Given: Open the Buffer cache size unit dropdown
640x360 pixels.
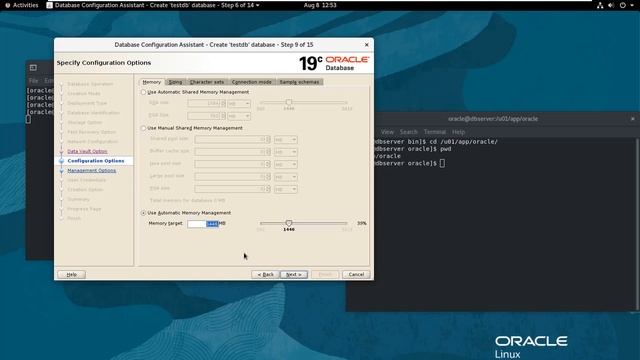Looking at the screenshot, I should pos(286,152).
